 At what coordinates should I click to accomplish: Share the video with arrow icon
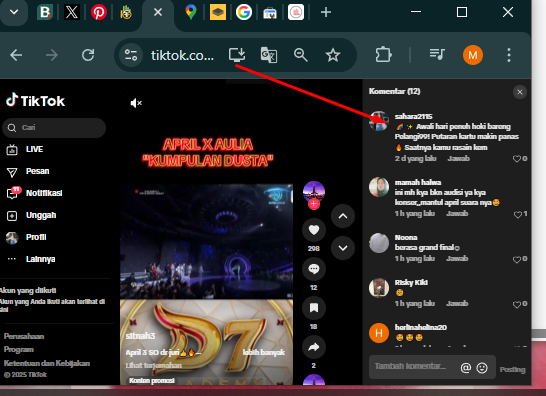click(x=314, y=347)
